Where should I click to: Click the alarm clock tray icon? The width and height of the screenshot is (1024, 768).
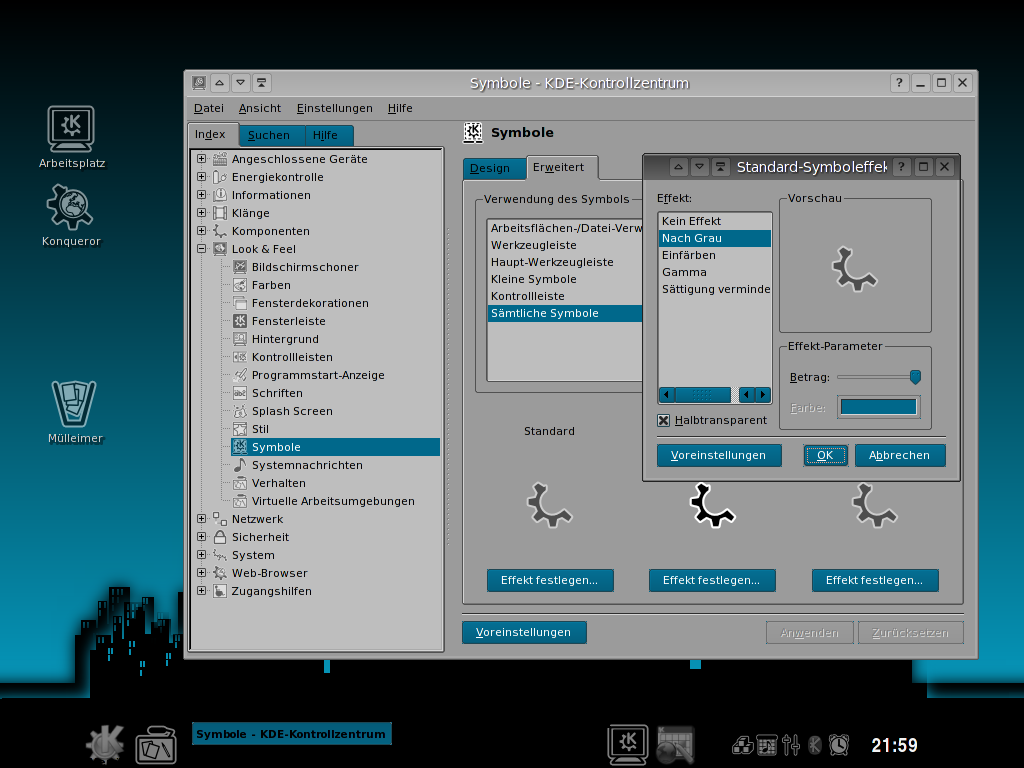click(x=839, y=744)
